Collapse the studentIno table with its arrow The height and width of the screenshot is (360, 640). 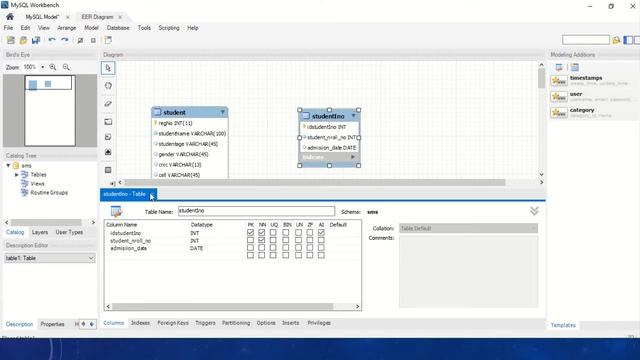click(353, 116)
